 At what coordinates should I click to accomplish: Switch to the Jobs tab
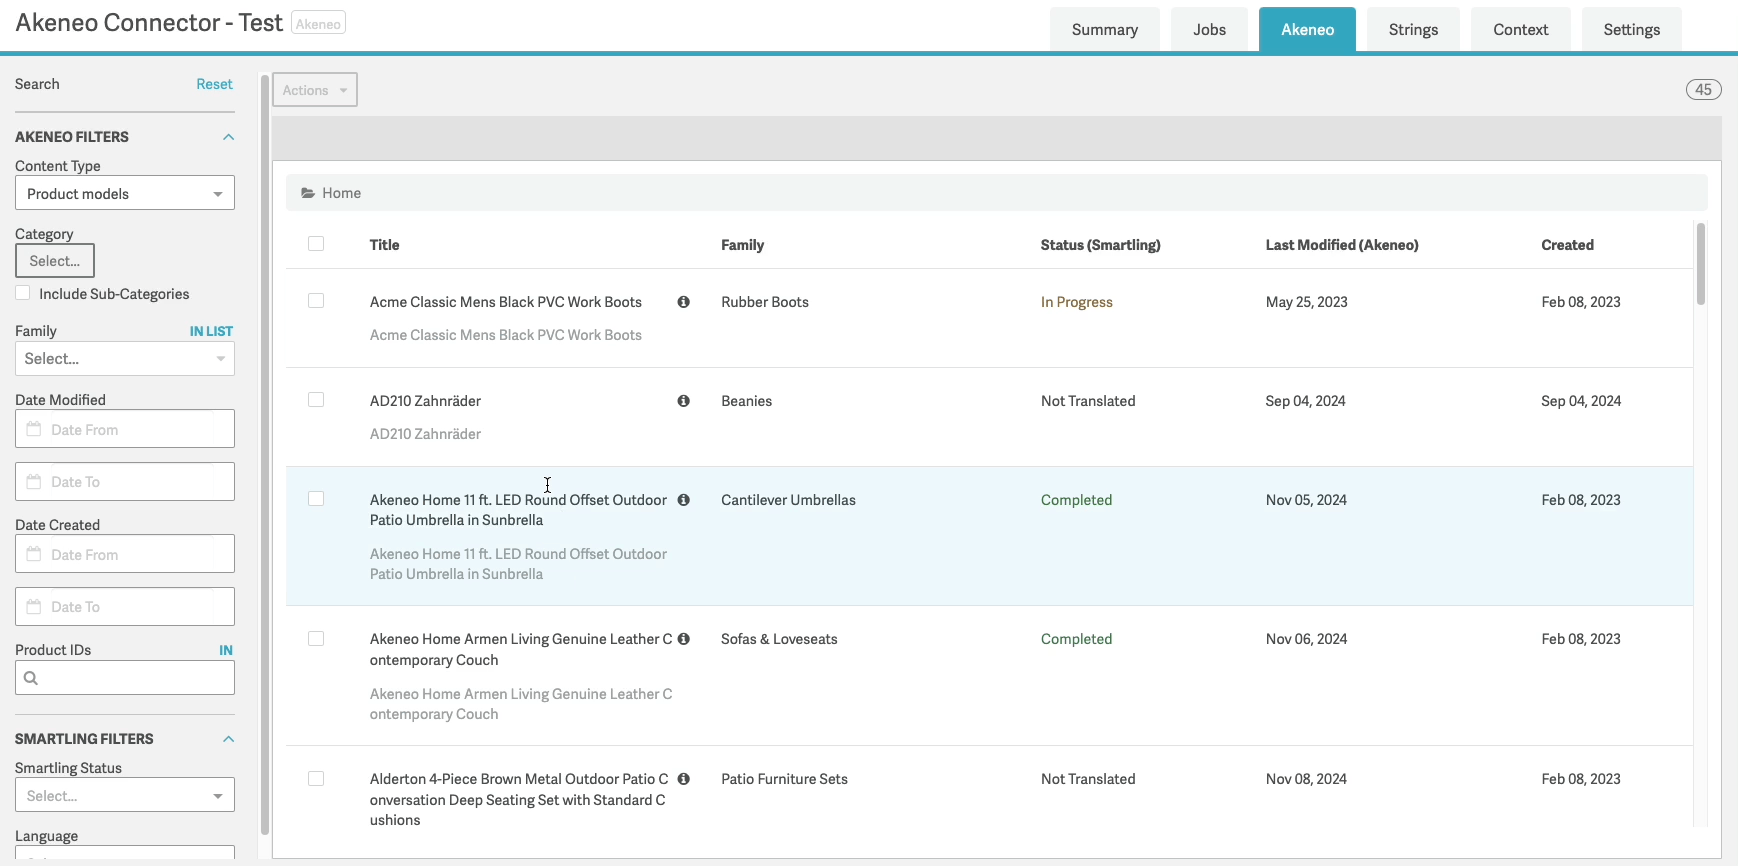point(1209,30)
